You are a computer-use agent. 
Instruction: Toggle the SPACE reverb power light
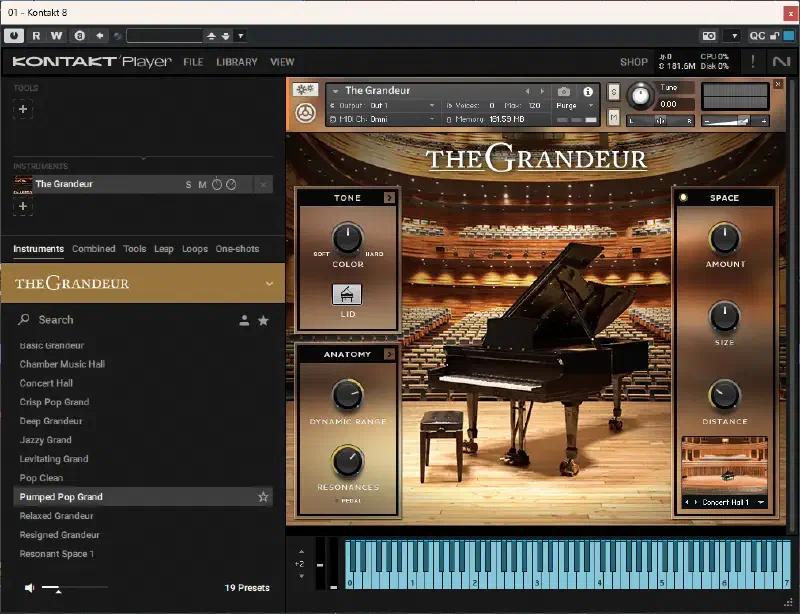point(683,197)
